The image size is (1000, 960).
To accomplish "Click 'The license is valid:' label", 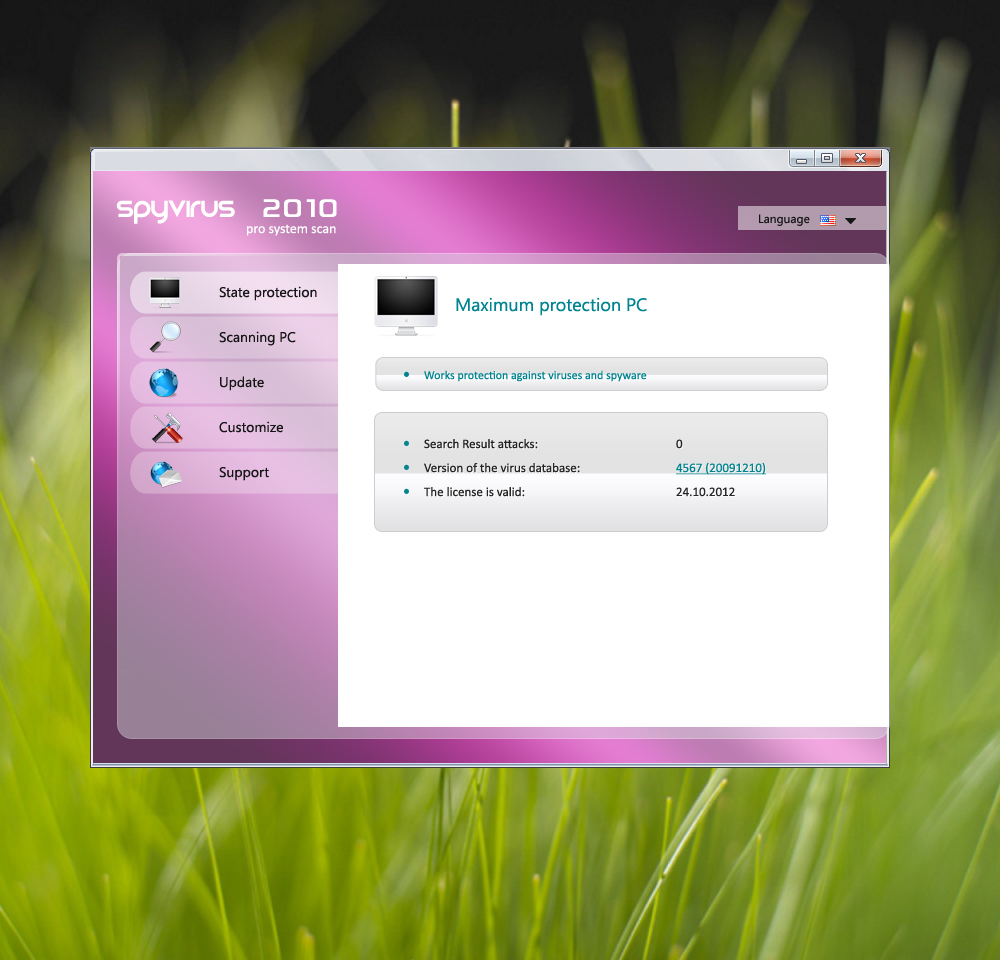I will pos(474,492).
